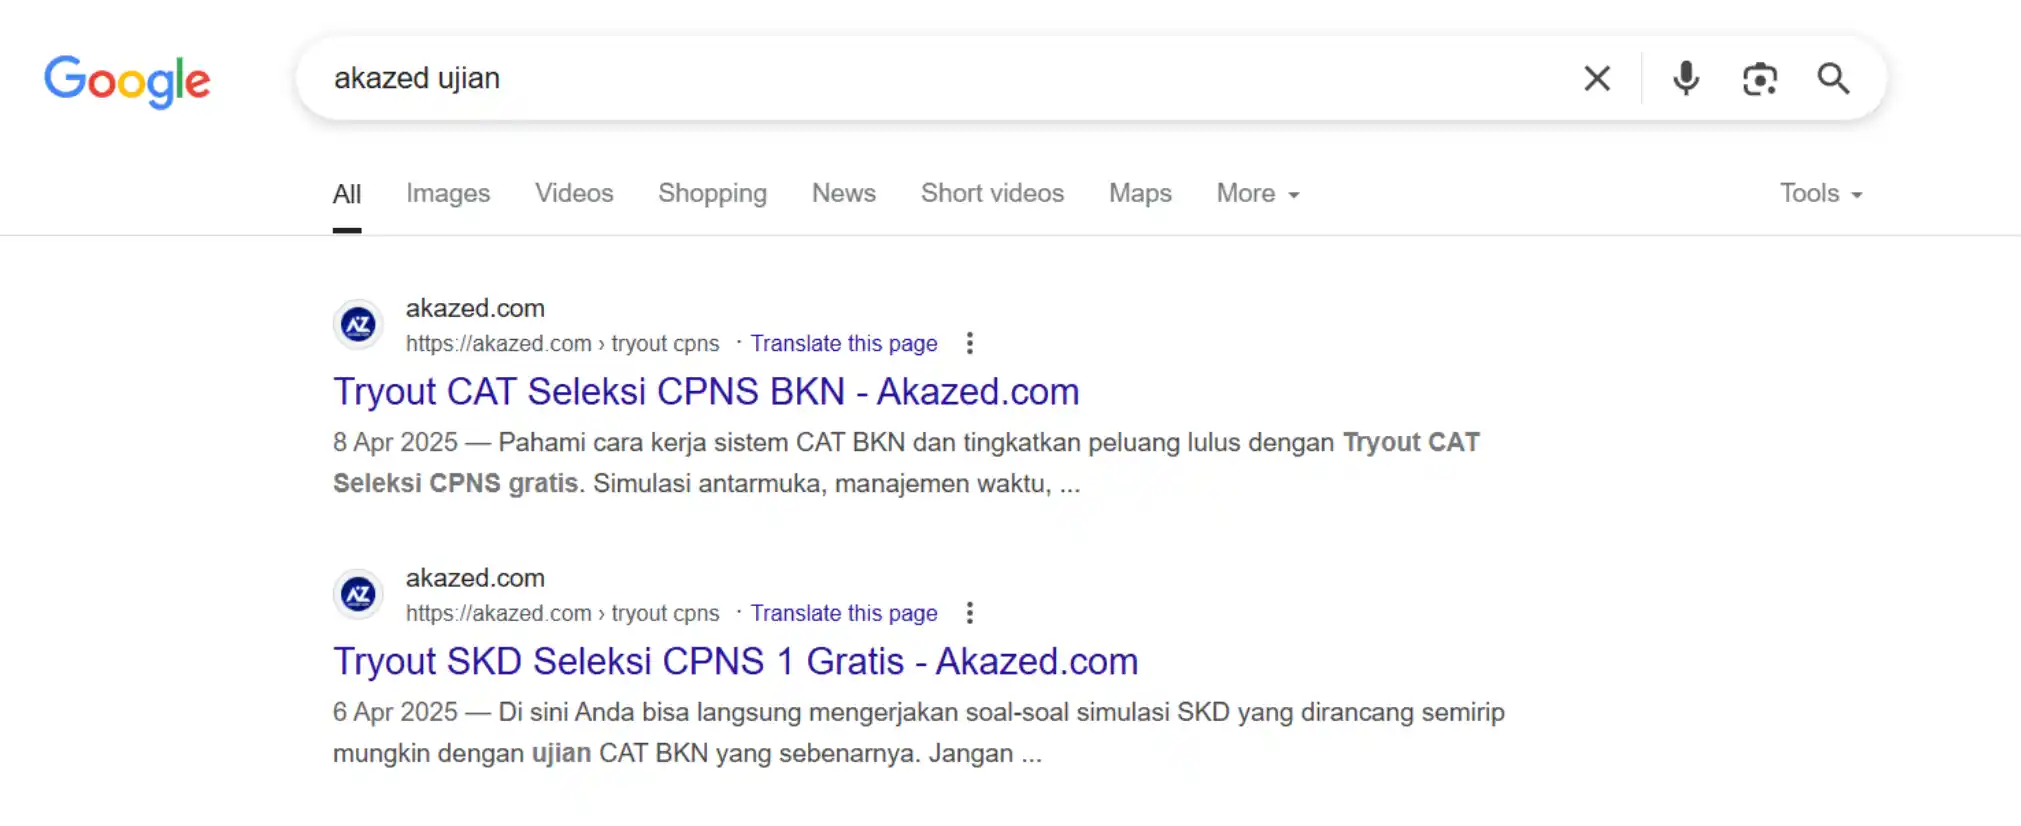The image size is (2021, 826).
Task: Open the Short videos tab
Action: [992, 193]
